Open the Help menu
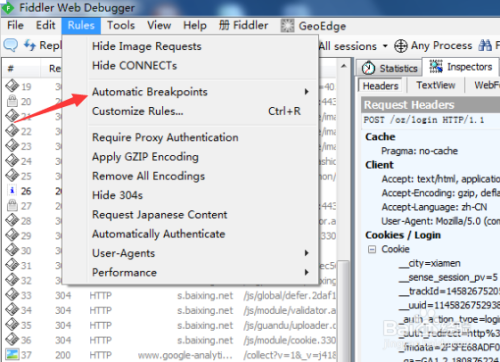 [x=195, y=25]
